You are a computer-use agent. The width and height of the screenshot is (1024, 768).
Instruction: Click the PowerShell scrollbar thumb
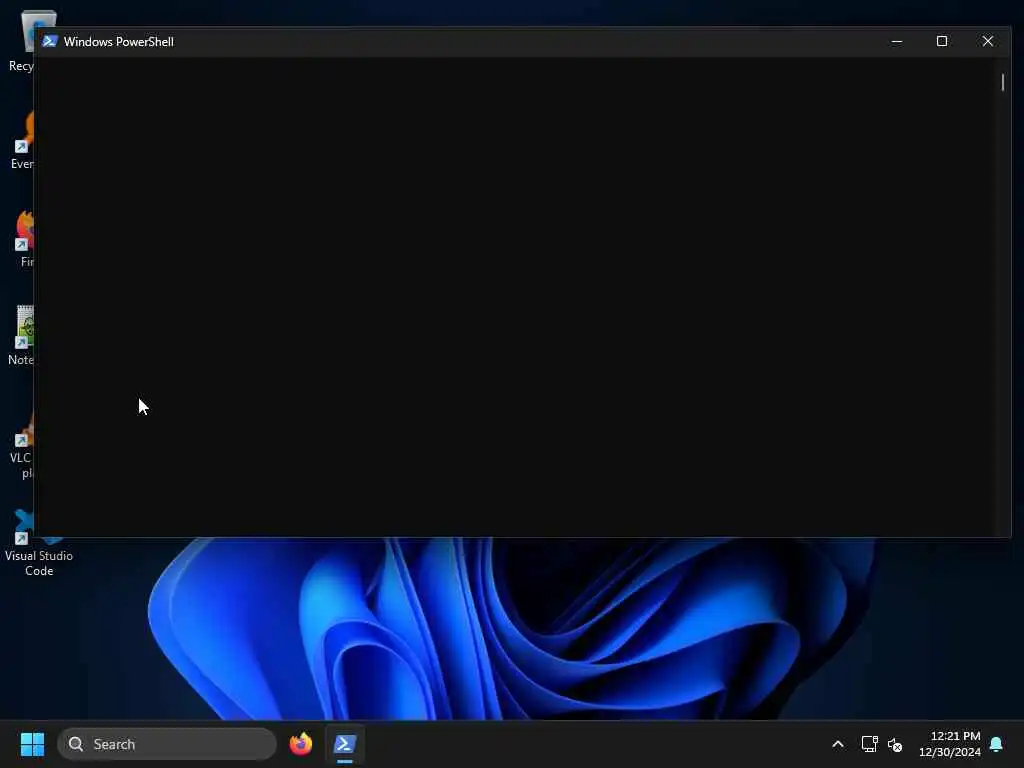pyautogui.click(x=1003, y=82)
